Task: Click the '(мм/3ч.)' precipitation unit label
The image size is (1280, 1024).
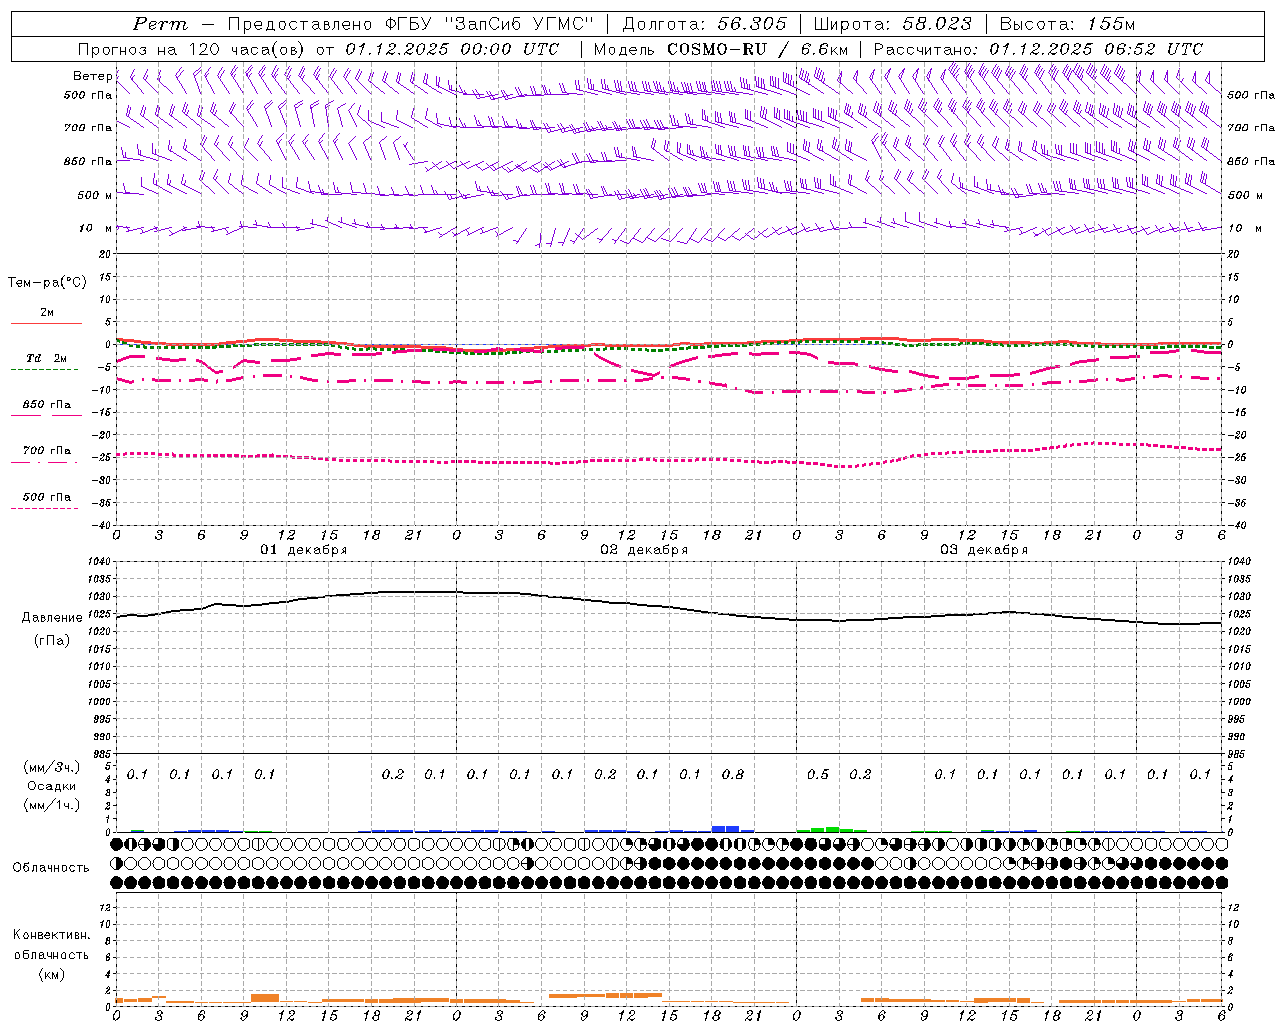Action: click(x=52, y=767)
